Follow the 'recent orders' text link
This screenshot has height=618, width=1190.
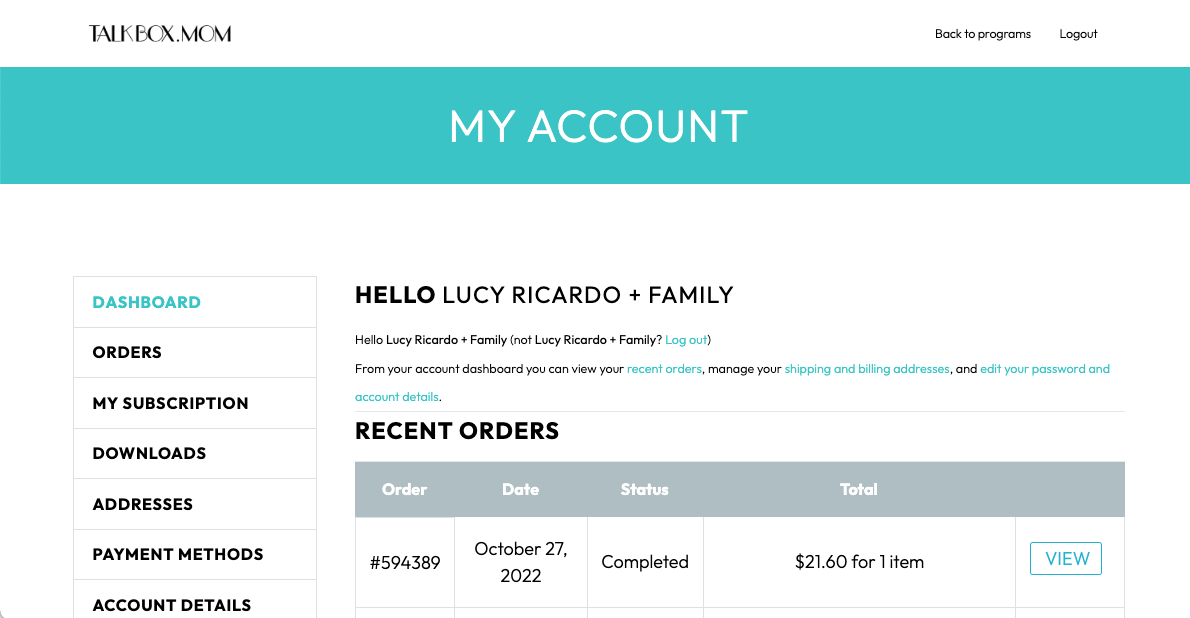664,369
